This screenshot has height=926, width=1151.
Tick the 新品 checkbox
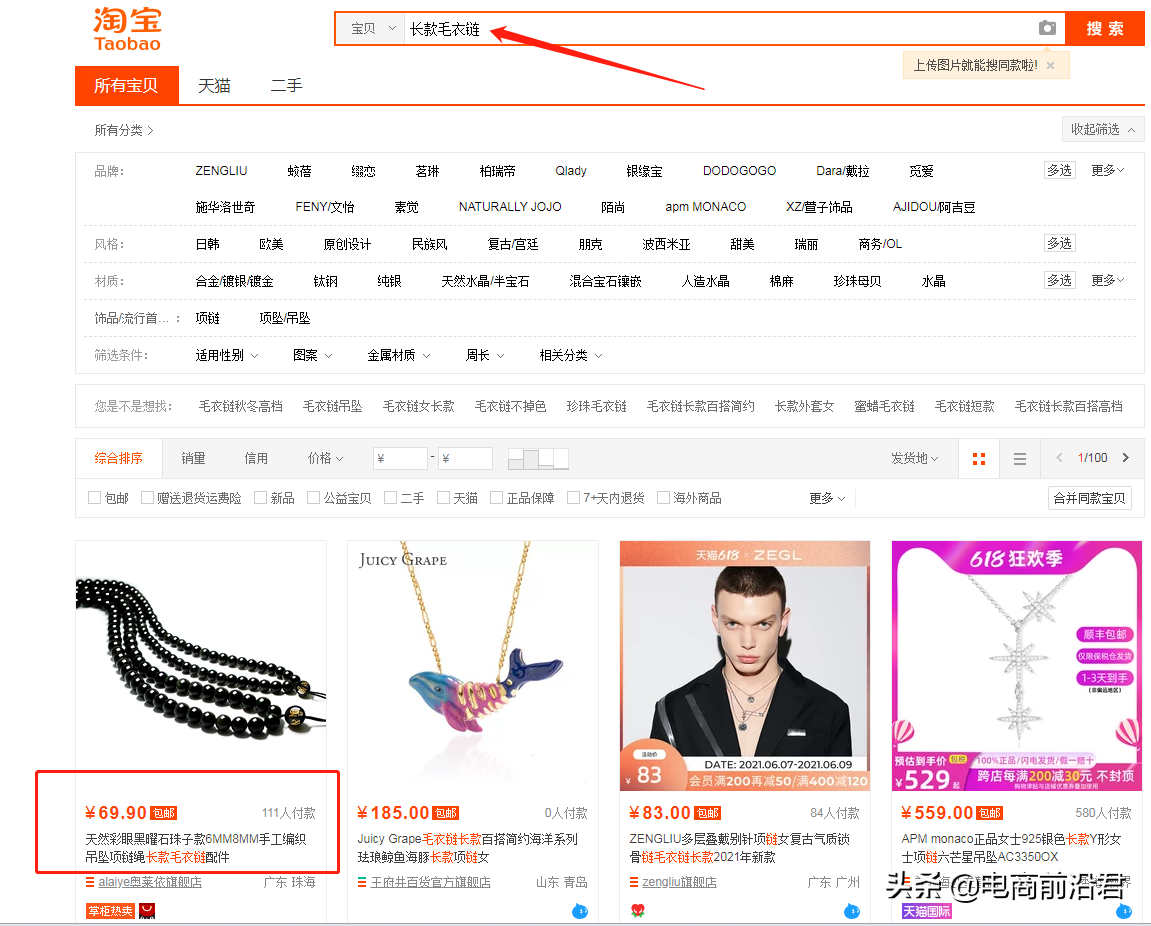click(260, 498)
